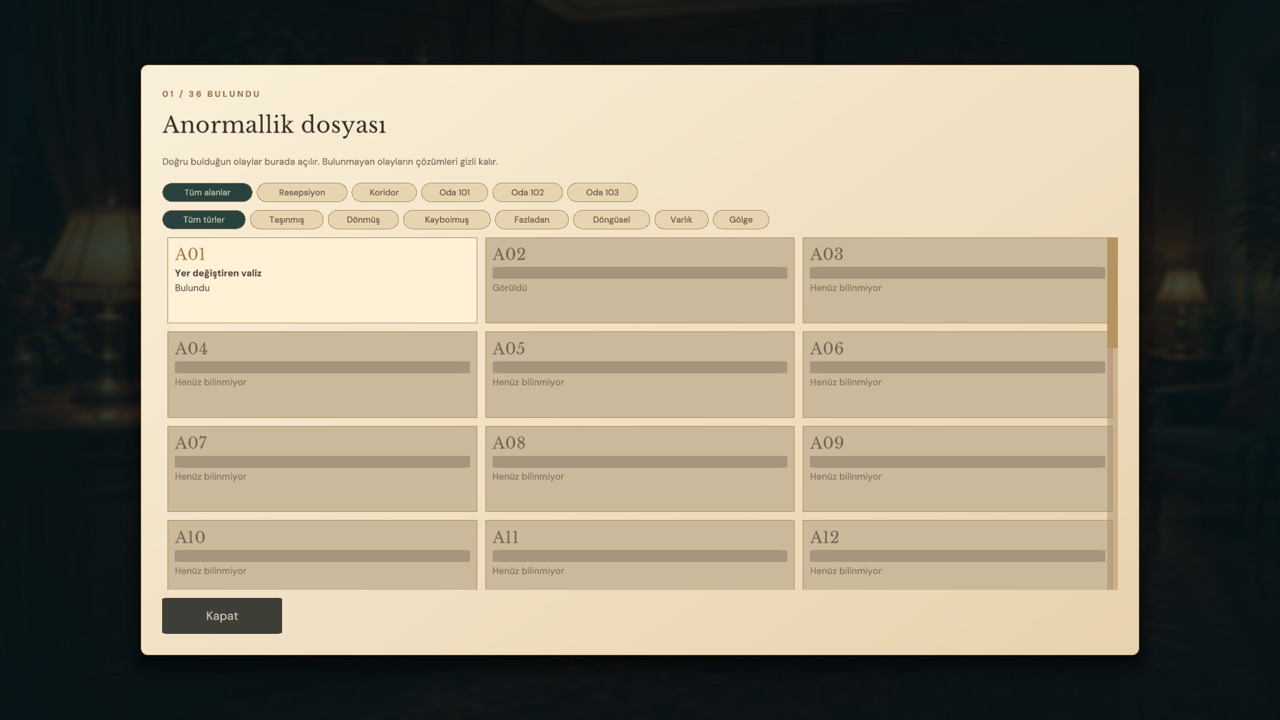This screenshot has width=1280, height=720.
Task: Click the locked A10 anomaly card
Action: (322, 555)
